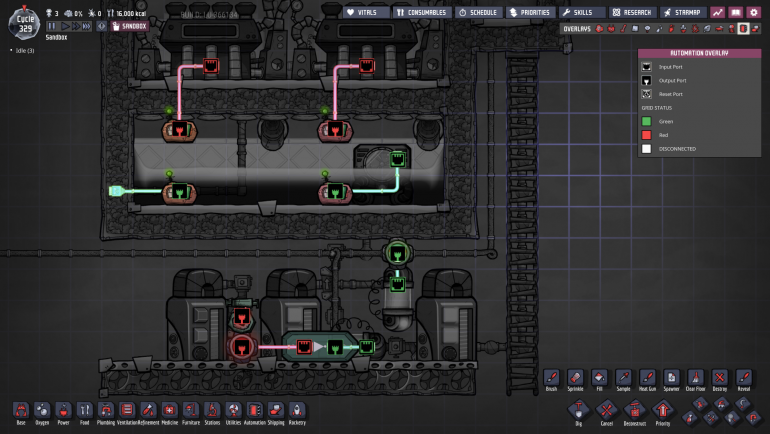Screen dimensions: 770x434
Task: Click the Idle (3) notification
Action: click(x=24, y=51)
